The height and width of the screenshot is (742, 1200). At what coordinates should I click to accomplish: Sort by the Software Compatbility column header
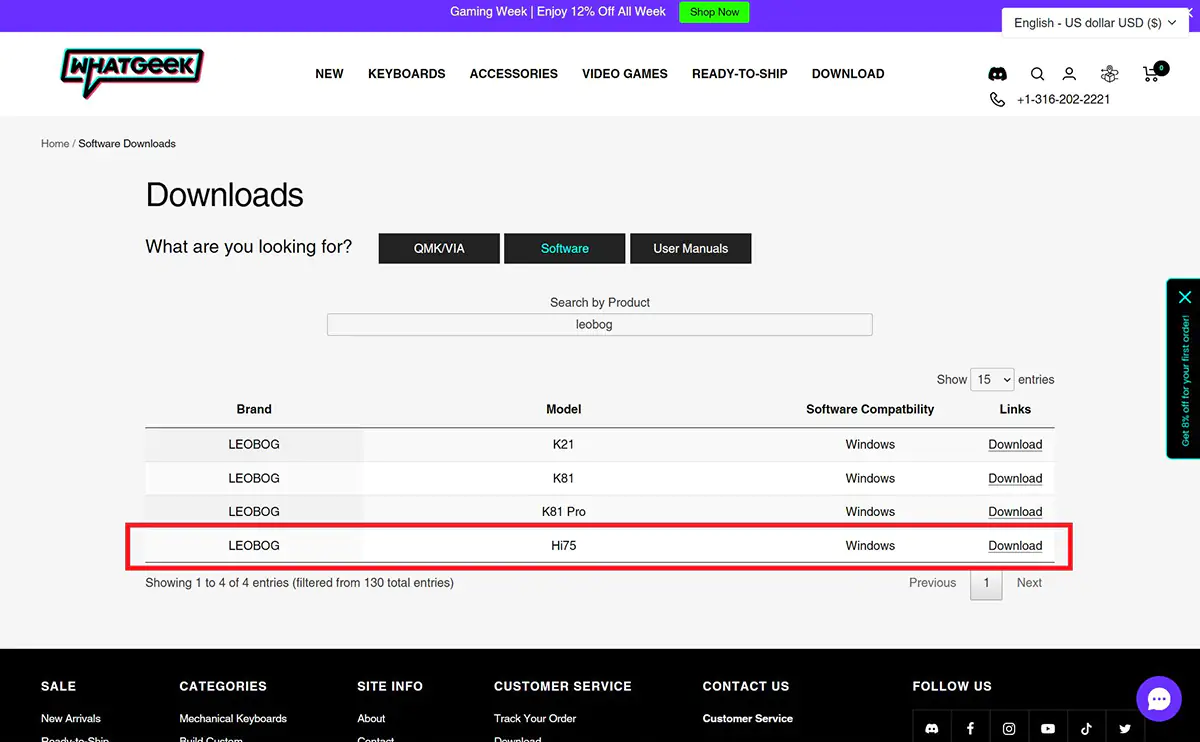point(870,409)
